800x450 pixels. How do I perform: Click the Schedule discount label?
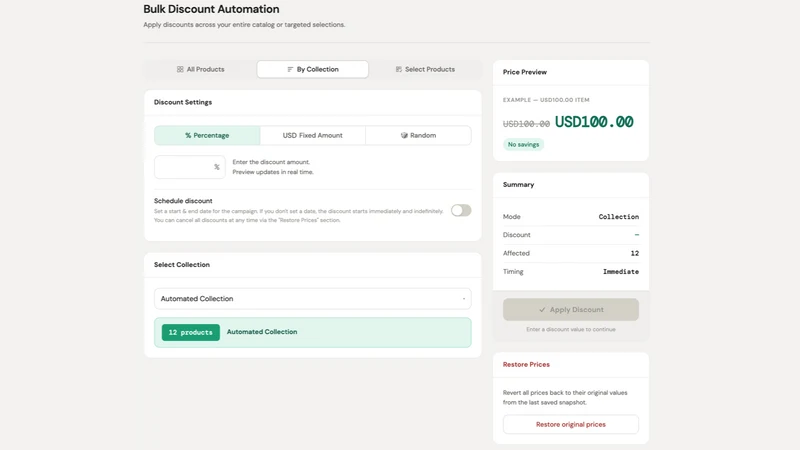[183, 201]
